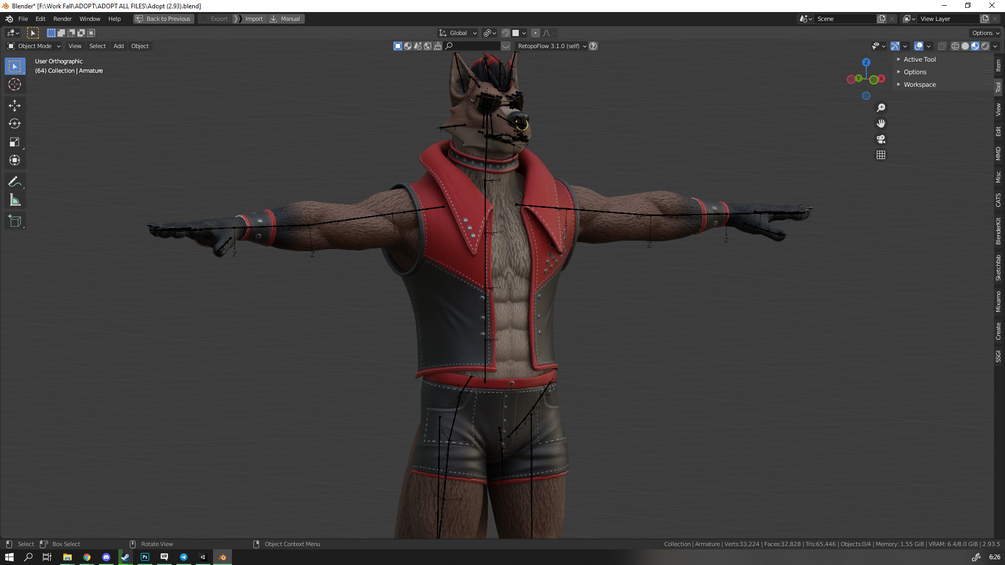Activate the Move tool
Screen dimensions: 1005x565
(x=15, y=105)
